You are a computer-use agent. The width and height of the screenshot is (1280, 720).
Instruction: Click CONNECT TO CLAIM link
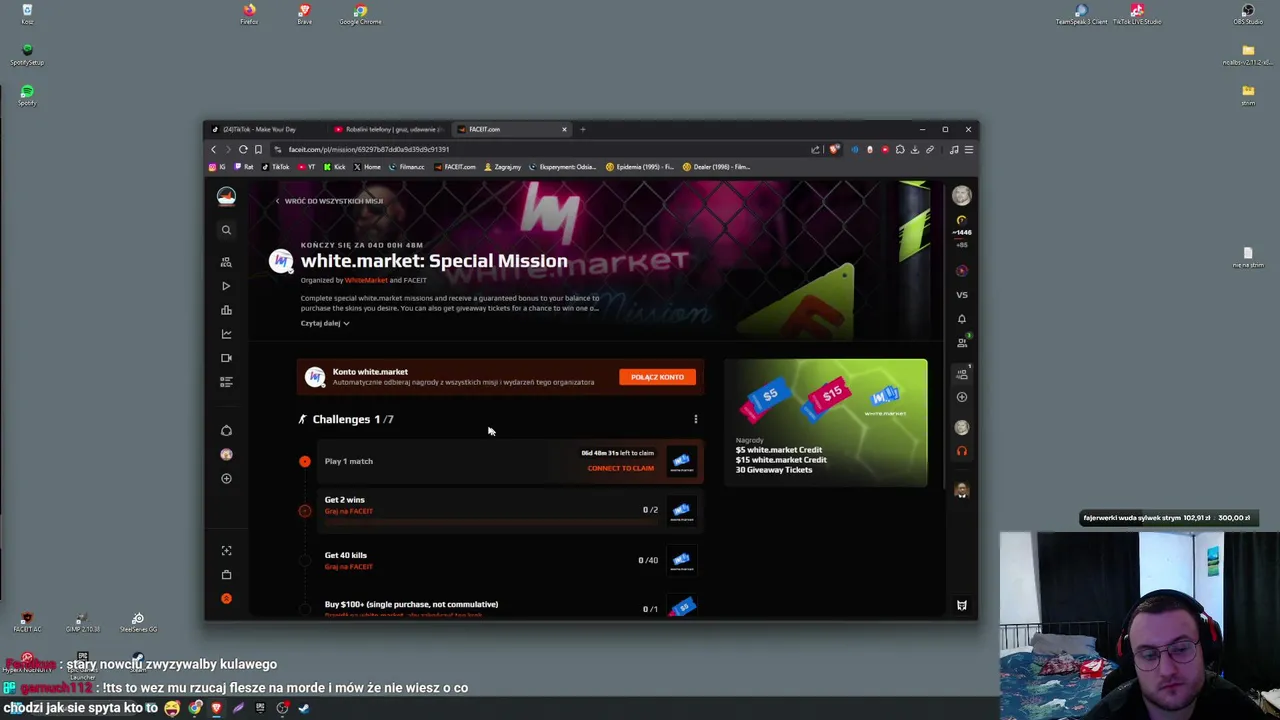pos(621,468)
